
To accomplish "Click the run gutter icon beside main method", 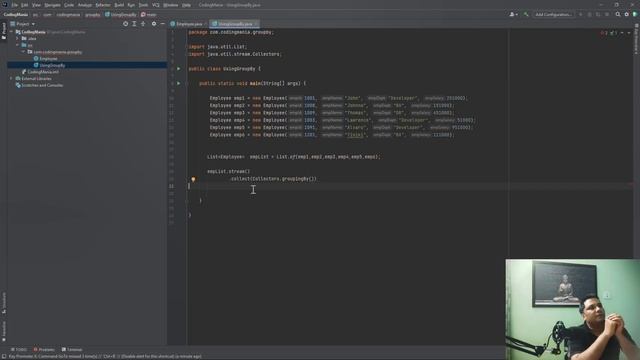I will coord(178,83).
